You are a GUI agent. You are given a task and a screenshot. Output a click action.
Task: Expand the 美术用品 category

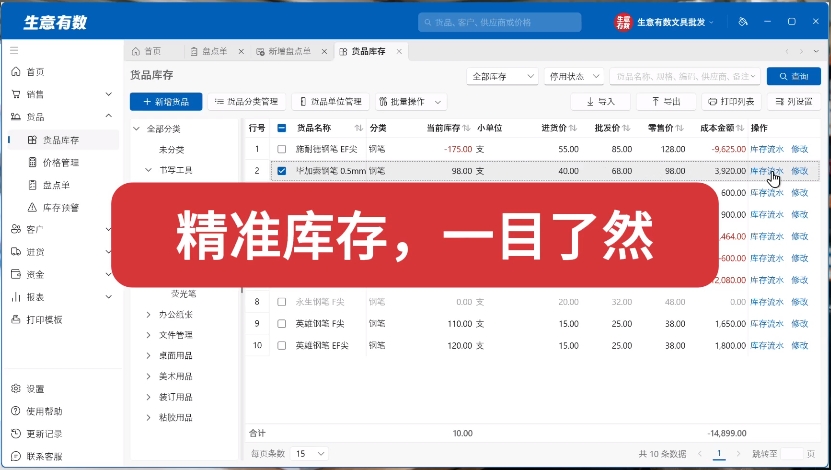tap(148, 376)
